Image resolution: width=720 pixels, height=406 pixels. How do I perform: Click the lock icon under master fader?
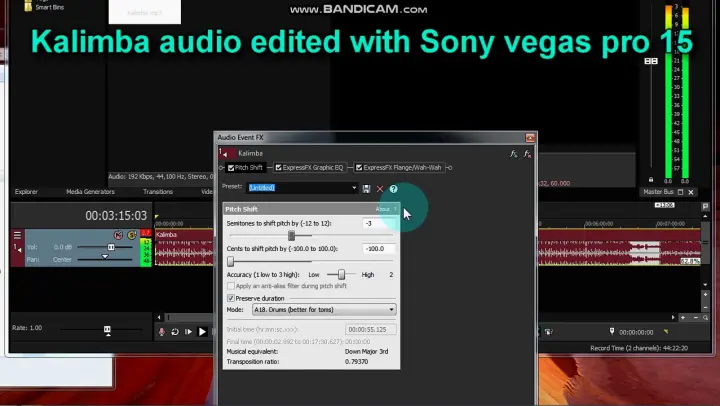pyautogui.click(x=651, y=180)
